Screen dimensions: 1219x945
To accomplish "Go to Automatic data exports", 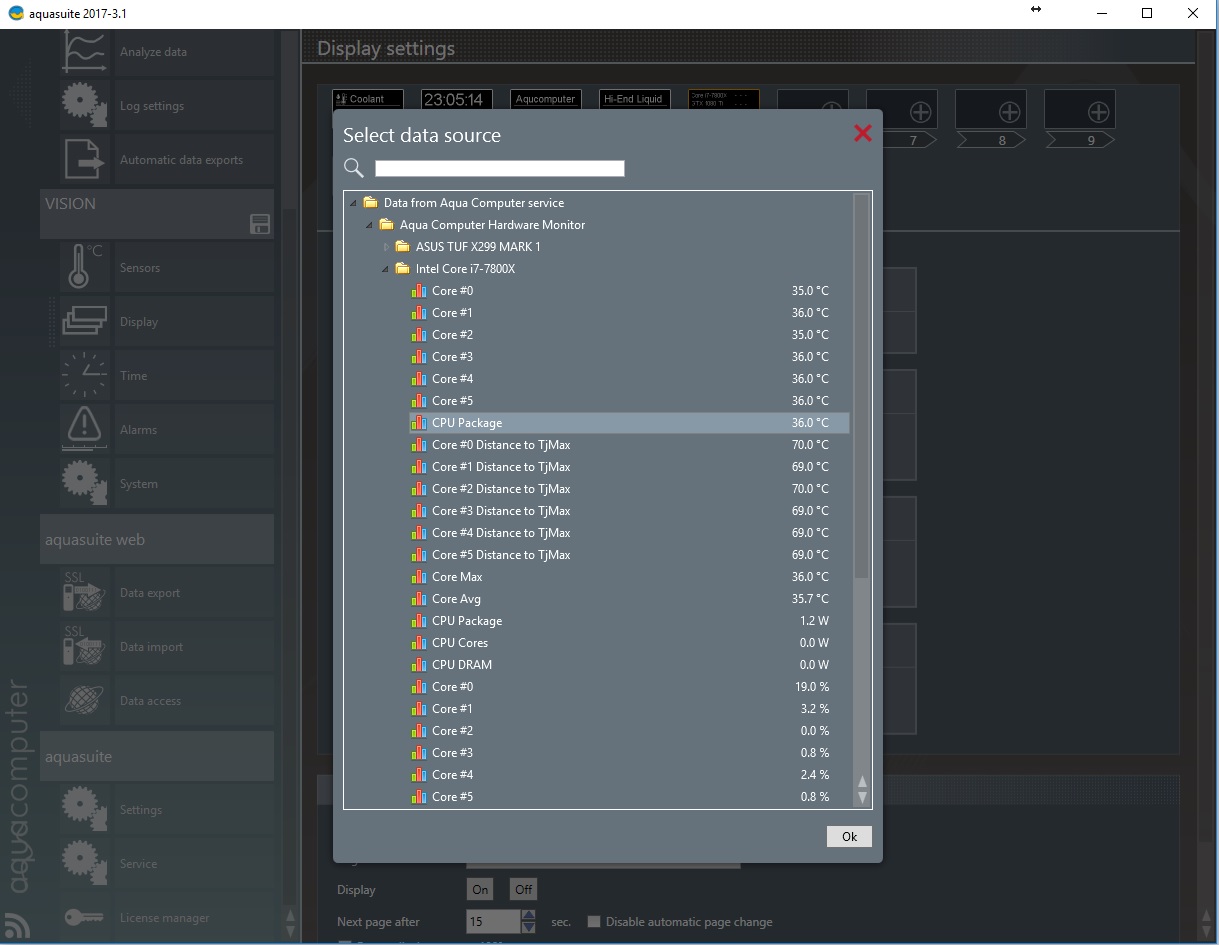I will coord(180,160).
